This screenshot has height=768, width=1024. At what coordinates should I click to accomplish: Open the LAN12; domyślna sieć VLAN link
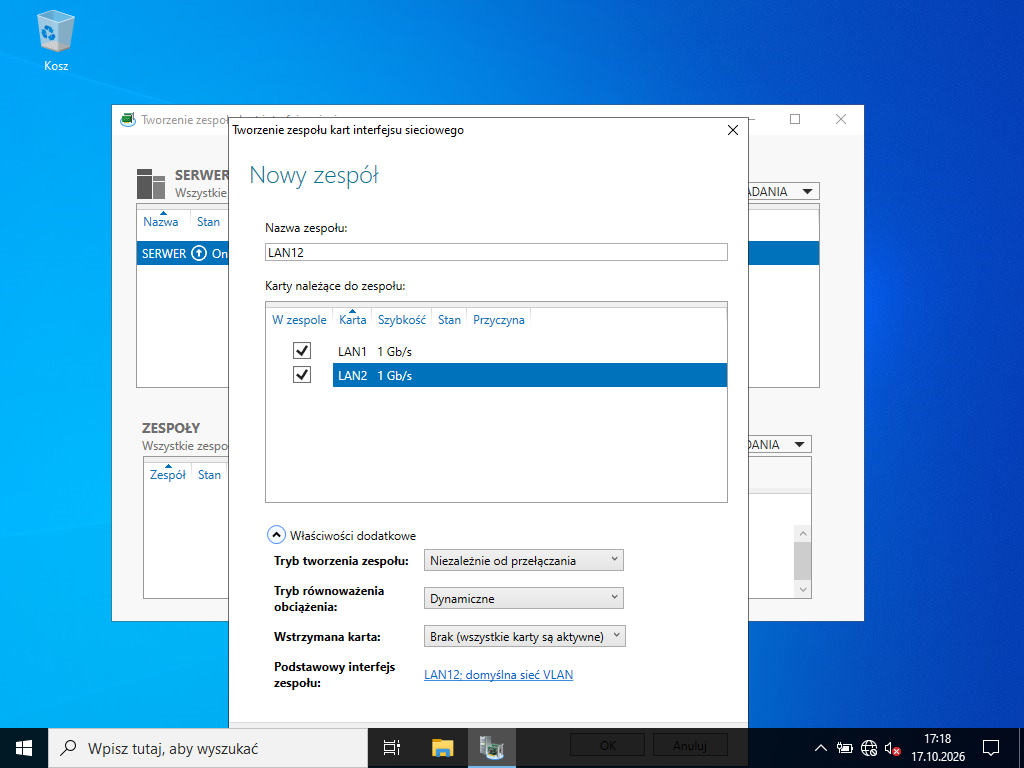[x=498, y=675]
